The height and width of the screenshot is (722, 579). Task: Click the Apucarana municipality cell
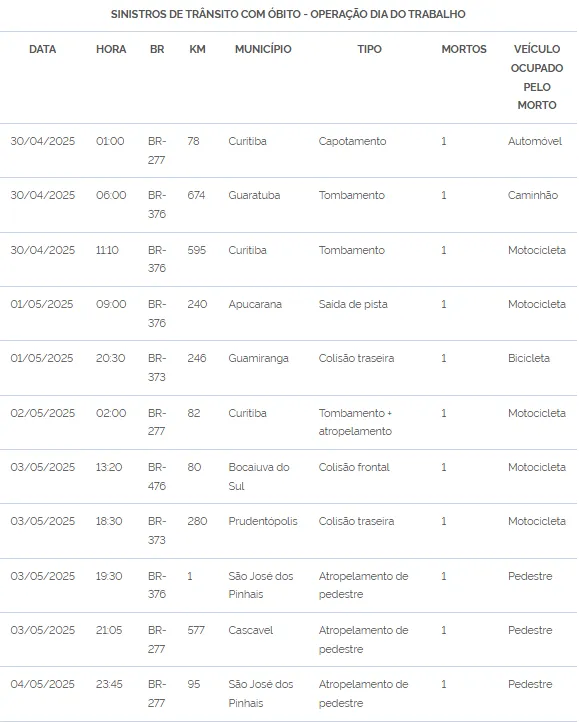click(255, 304)
